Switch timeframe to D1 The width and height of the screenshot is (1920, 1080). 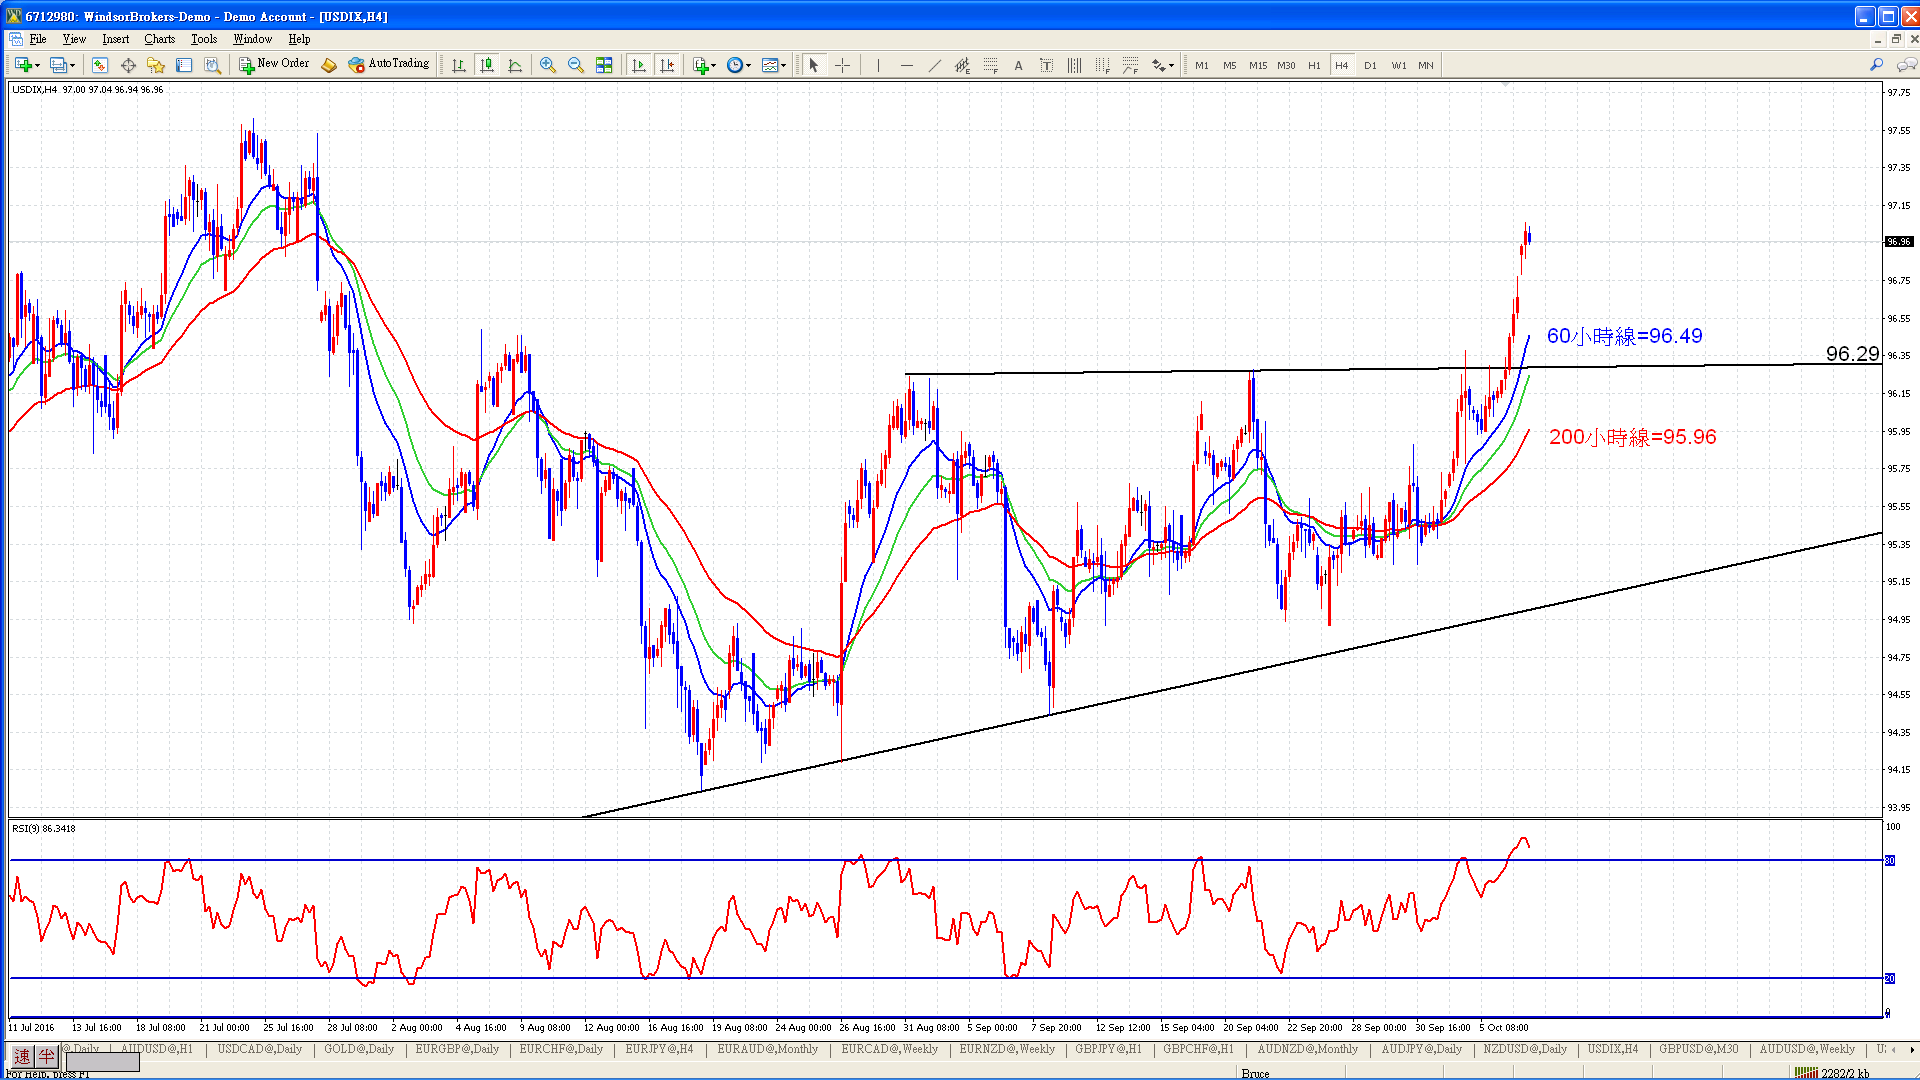click(x=1370, y=65)
